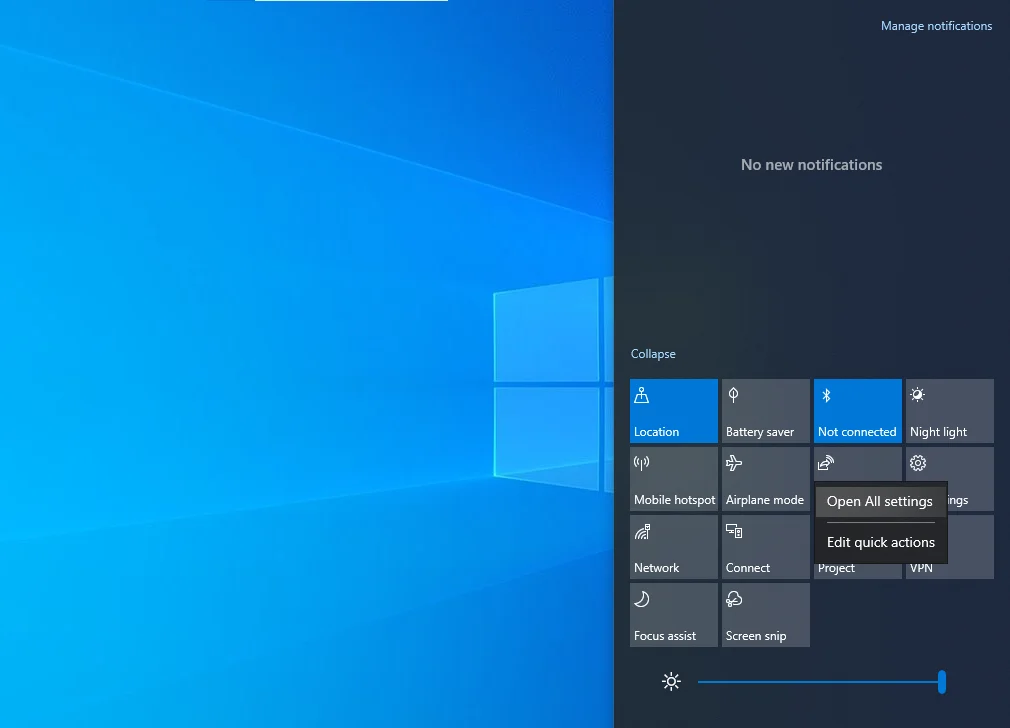Click the brightness slider handle
The image size is (1010, 728).
click(942, 682)
